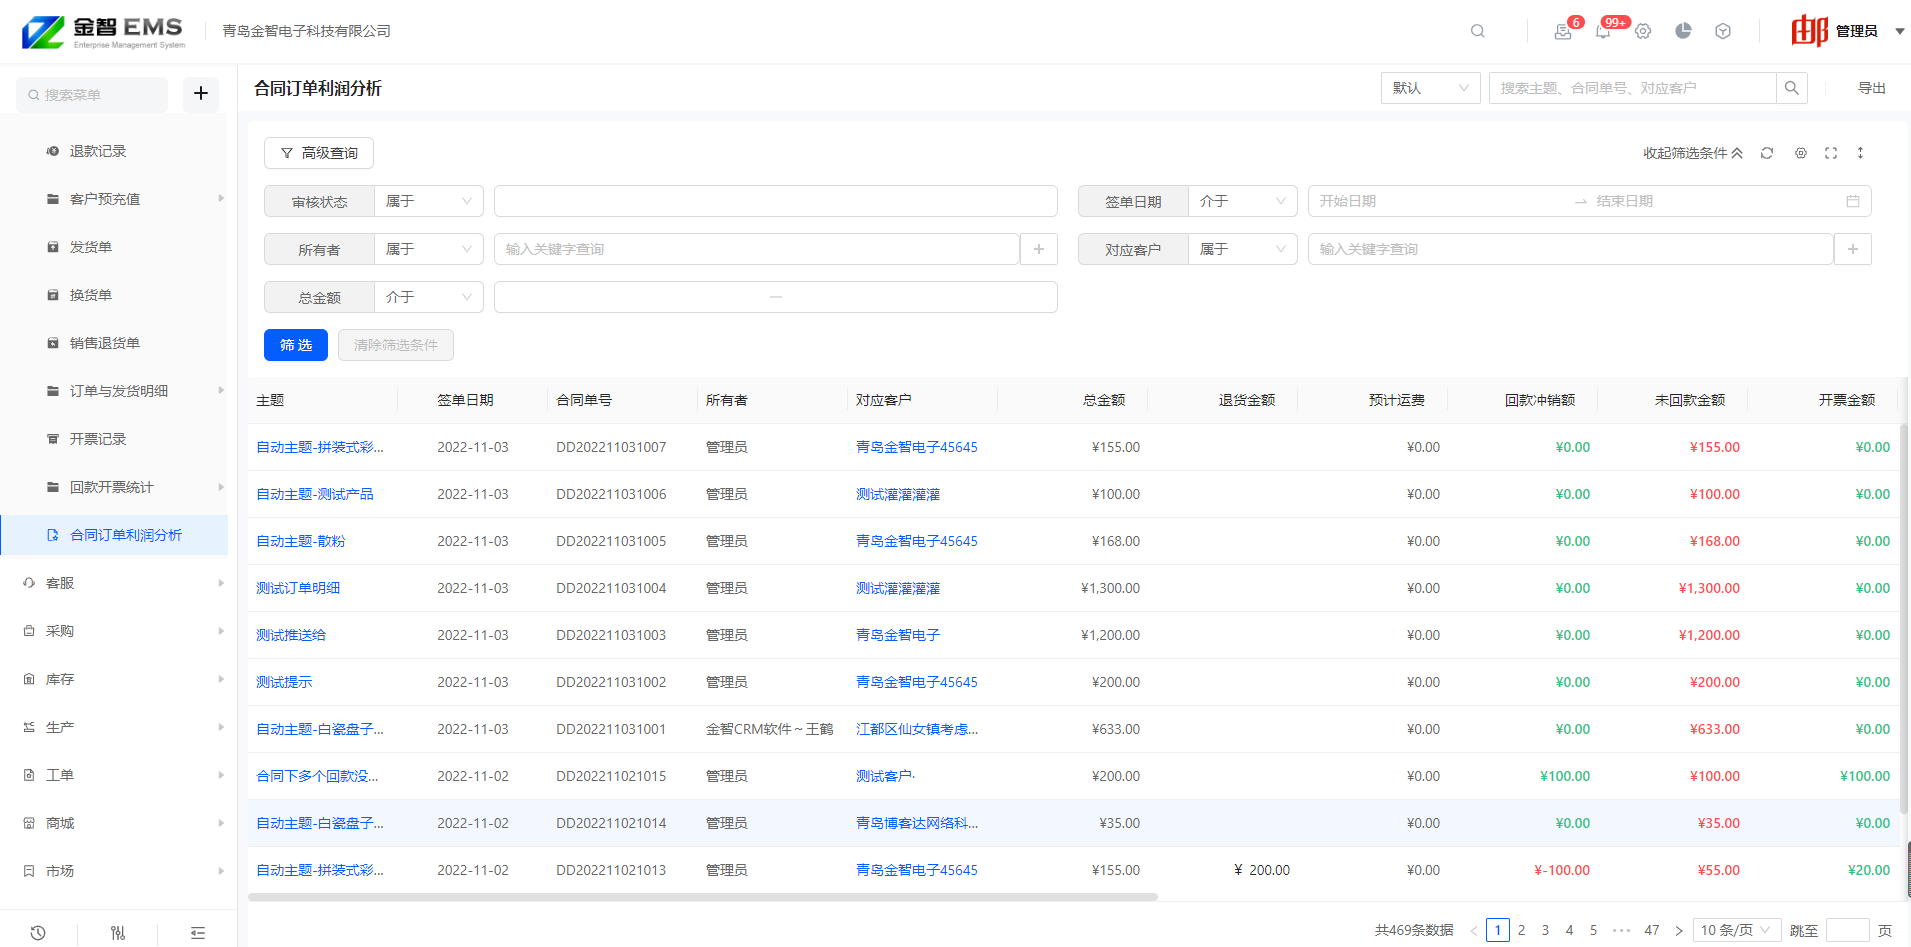Go to page 2 in pagination
Screen dimensions: 1911x947
pyautogui.click(x=1521, y=930)
